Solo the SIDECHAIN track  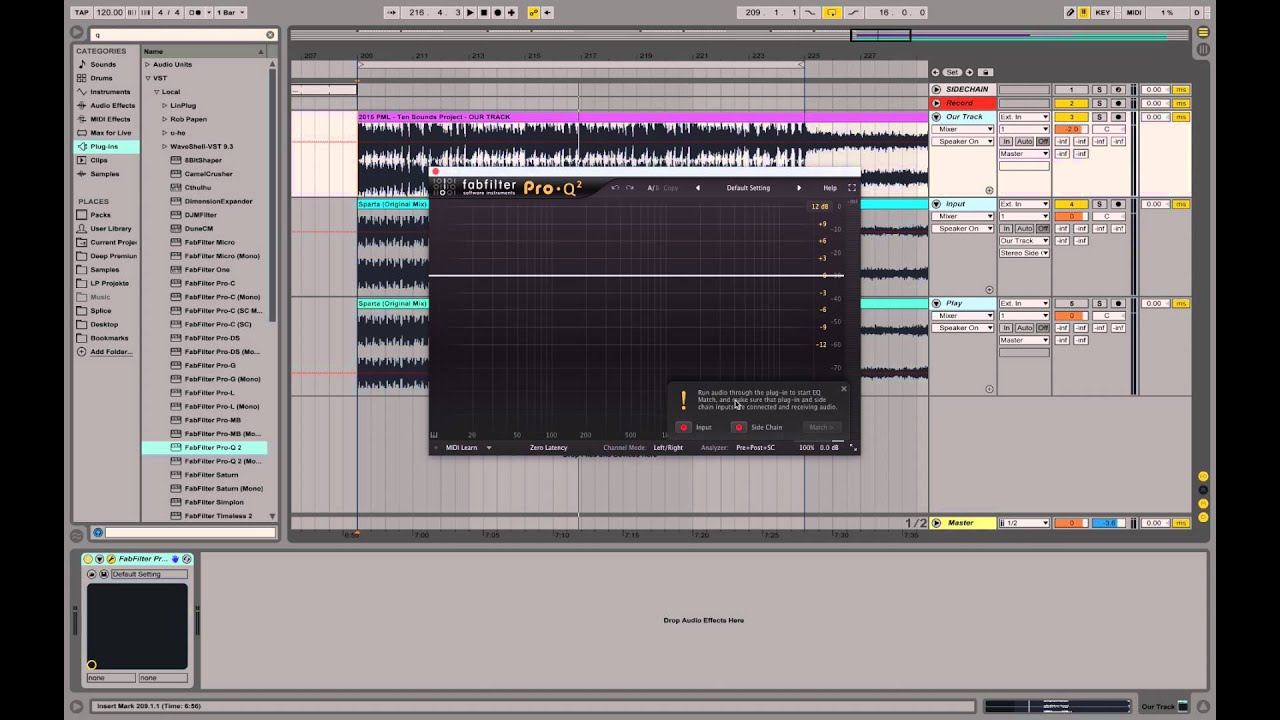[x=1098, y=90]
